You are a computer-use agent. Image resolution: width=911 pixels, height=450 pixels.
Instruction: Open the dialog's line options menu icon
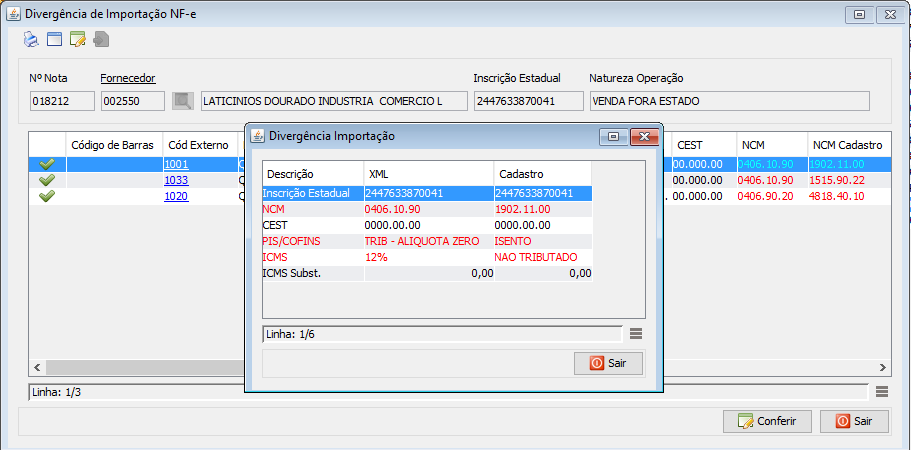click(636, 333)
